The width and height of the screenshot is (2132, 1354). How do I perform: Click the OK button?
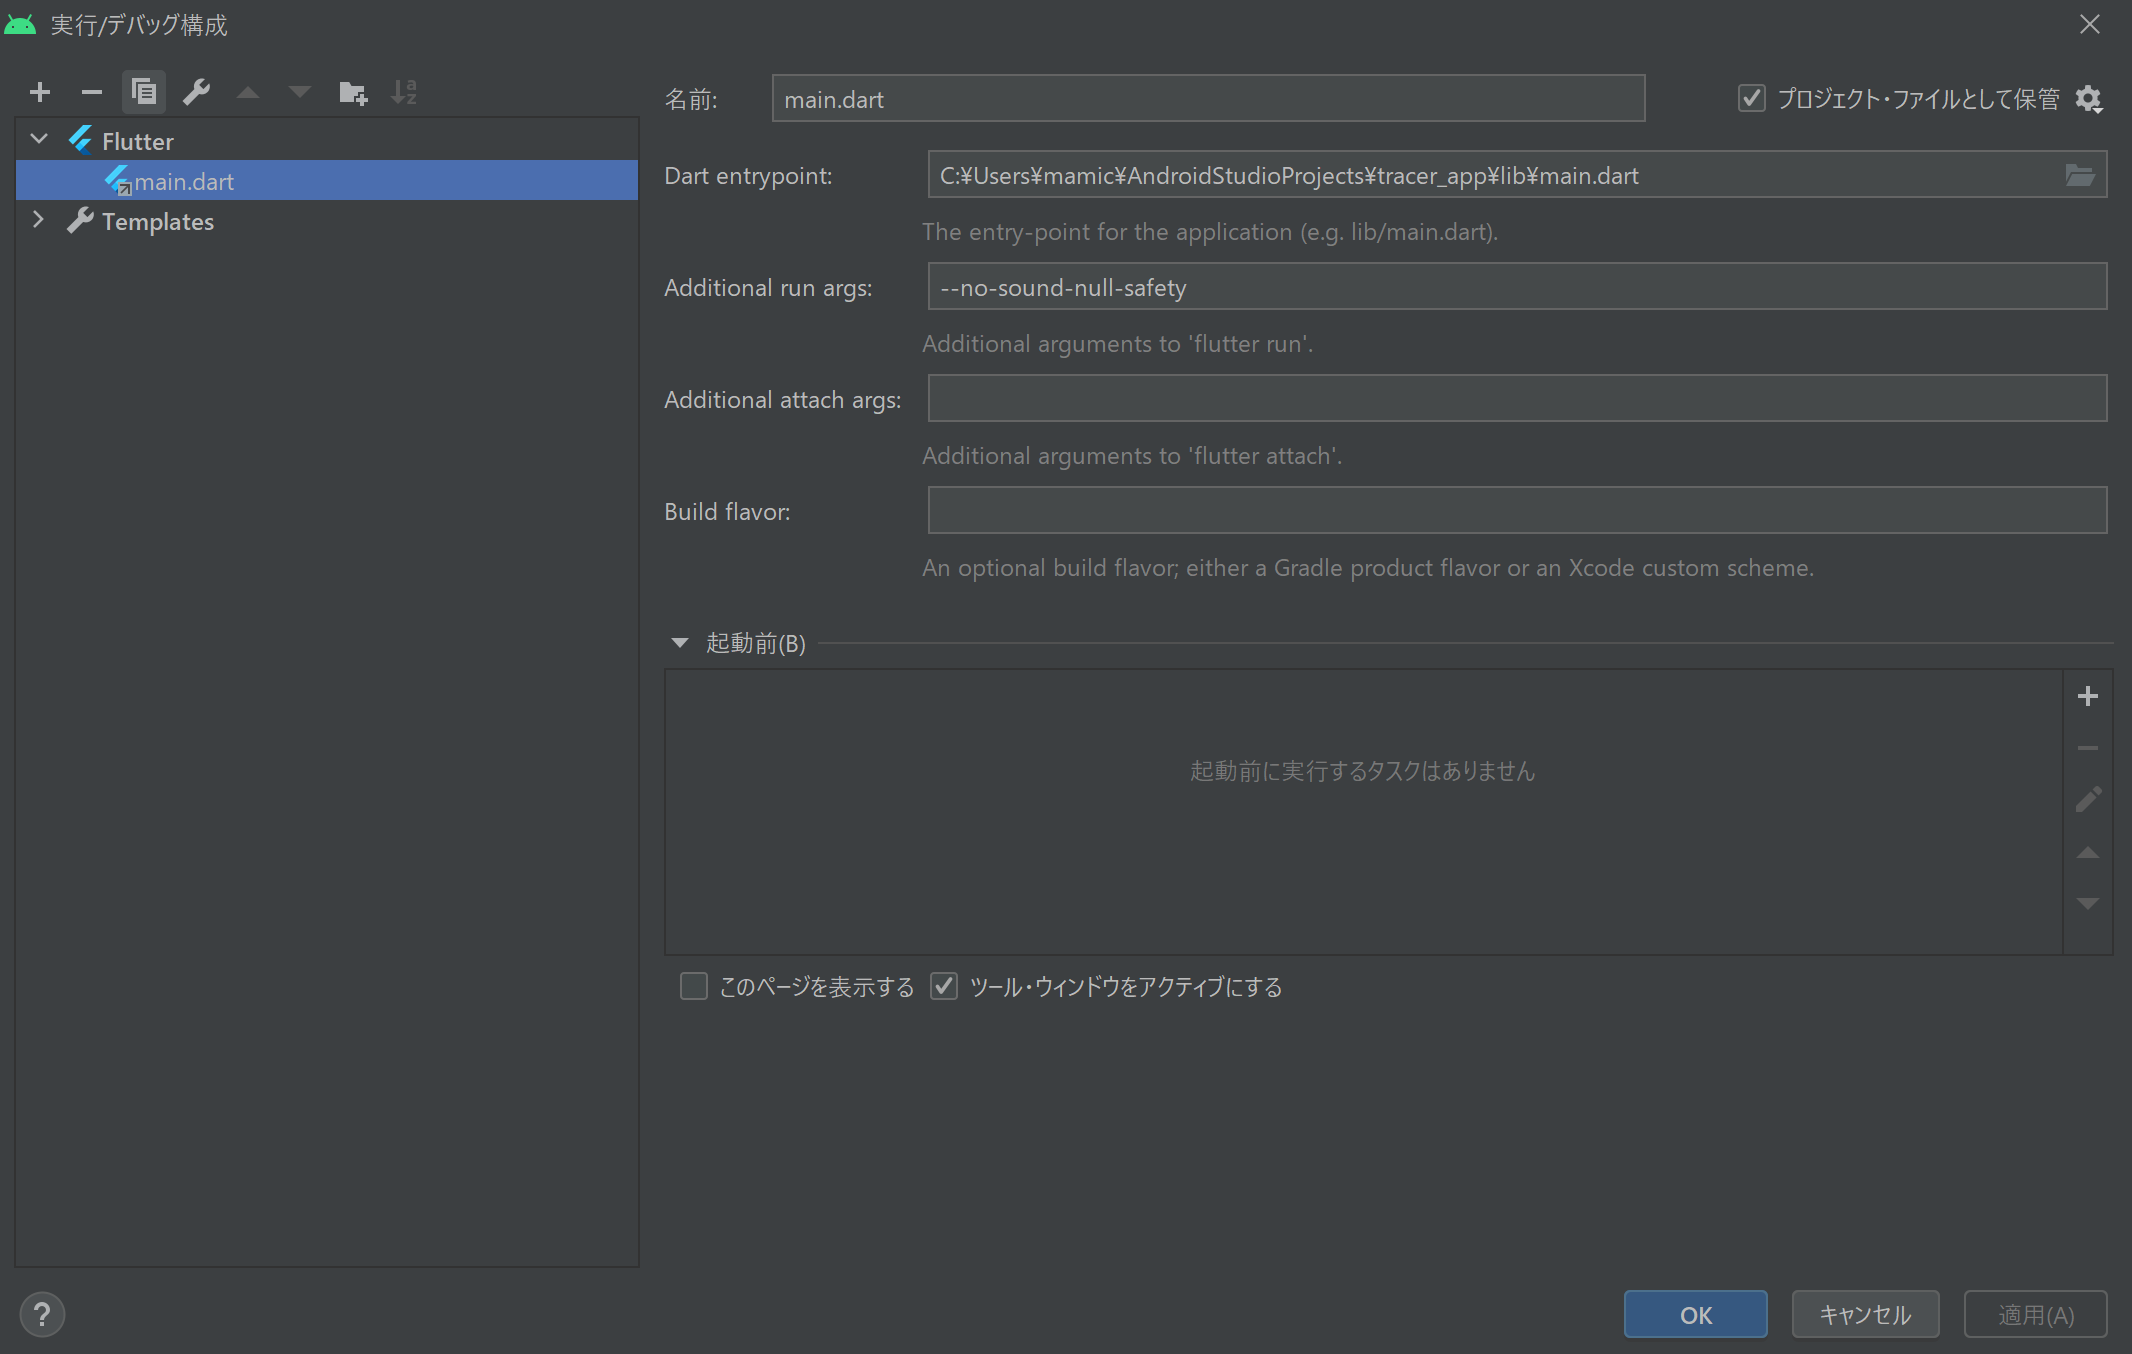pyautogui.click(x=1695, y=1314)
